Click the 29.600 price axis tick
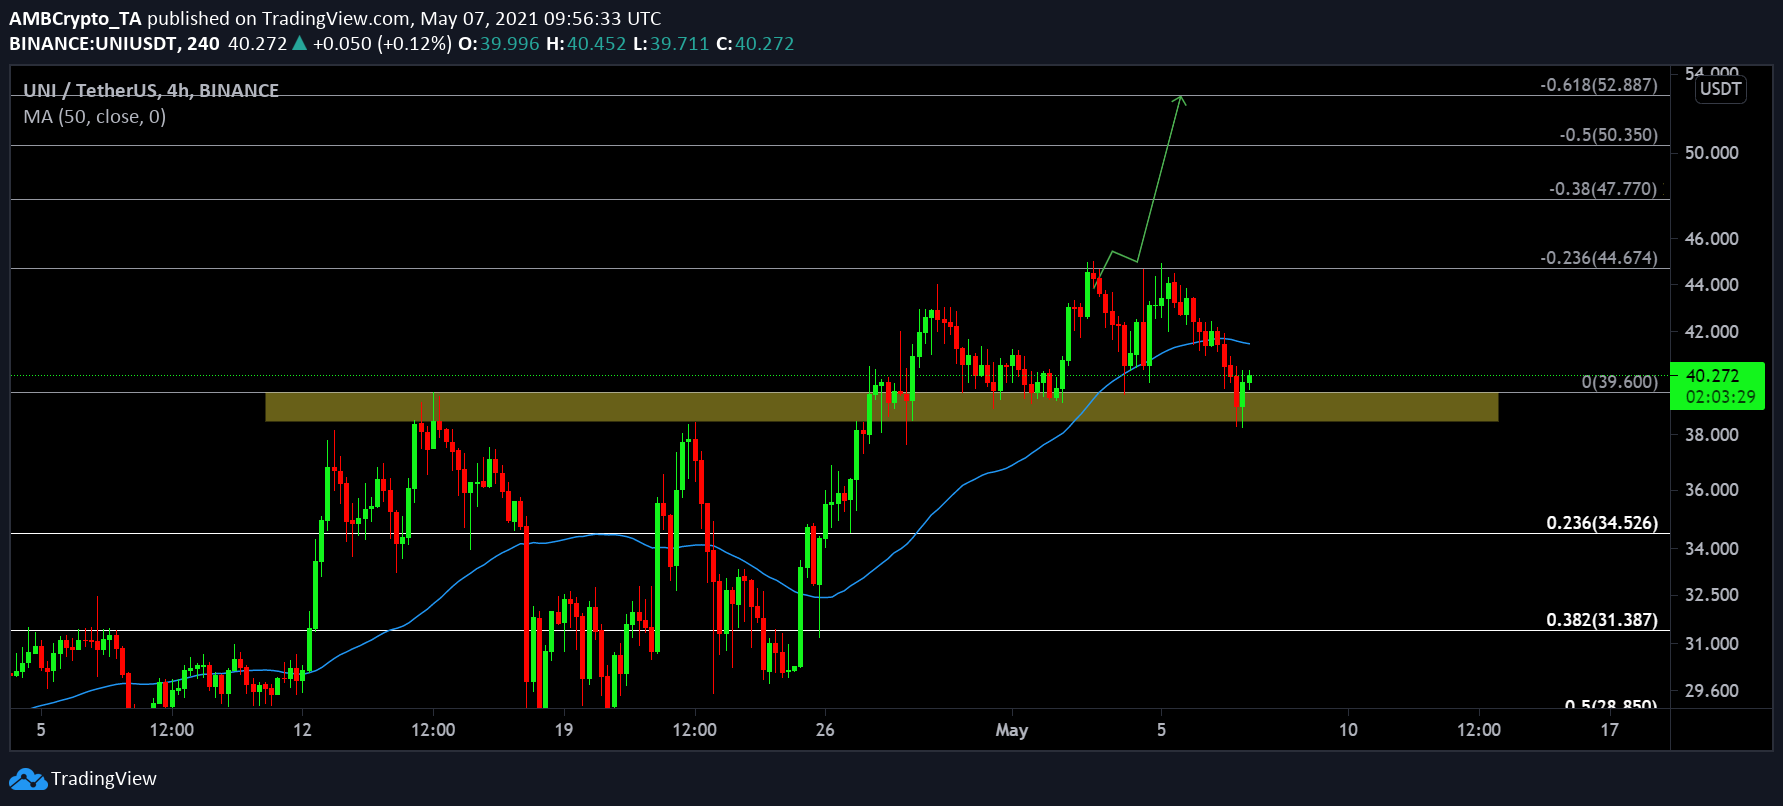This screenshot has width=1783, height=806. (x=1711, y=691)
